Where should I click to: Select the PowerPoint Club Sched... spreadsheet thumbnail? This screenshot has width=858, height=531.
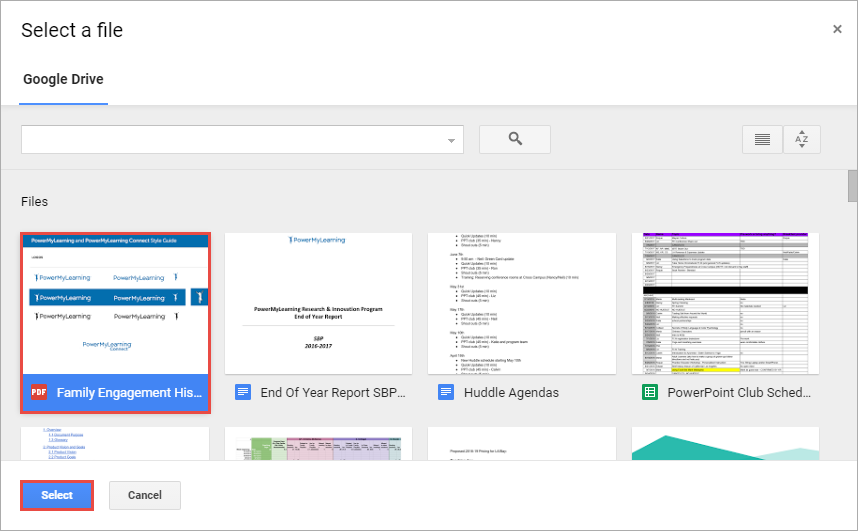(x=725, y=304)
